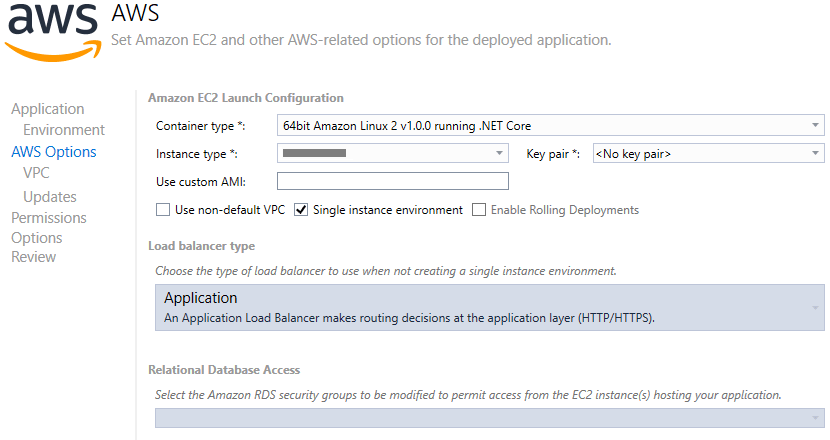Click the AWS logo icon
This screenshot has height=440, width=830.
pos(52,30)
